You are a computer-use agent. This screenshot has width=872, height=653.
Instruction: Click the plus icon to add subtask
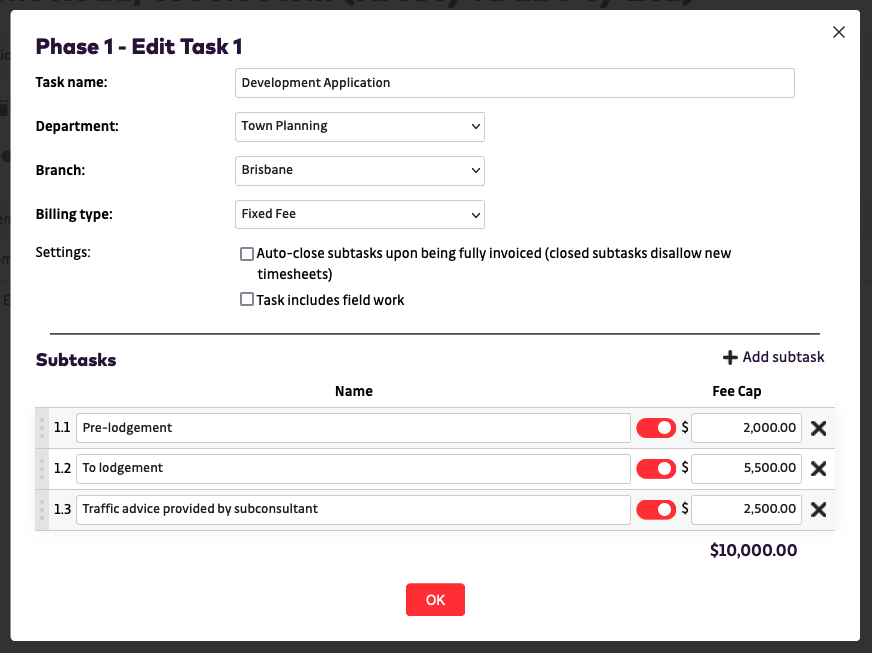pos(730,358)
